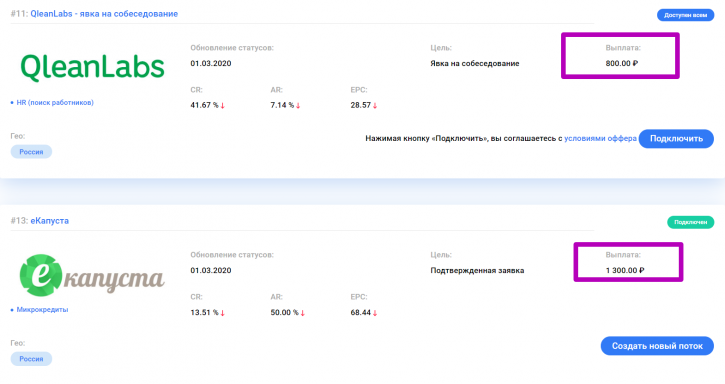The image size is (725, 384).
Task: Select AR value 50.00 %
Action: [x=284, y=313]
